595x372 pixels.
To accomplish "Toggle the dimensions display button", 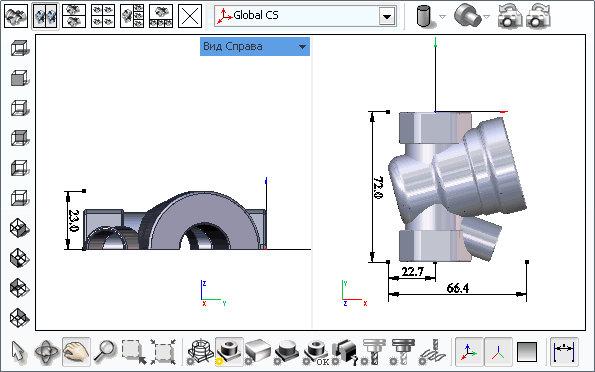I will pos(564,352).
